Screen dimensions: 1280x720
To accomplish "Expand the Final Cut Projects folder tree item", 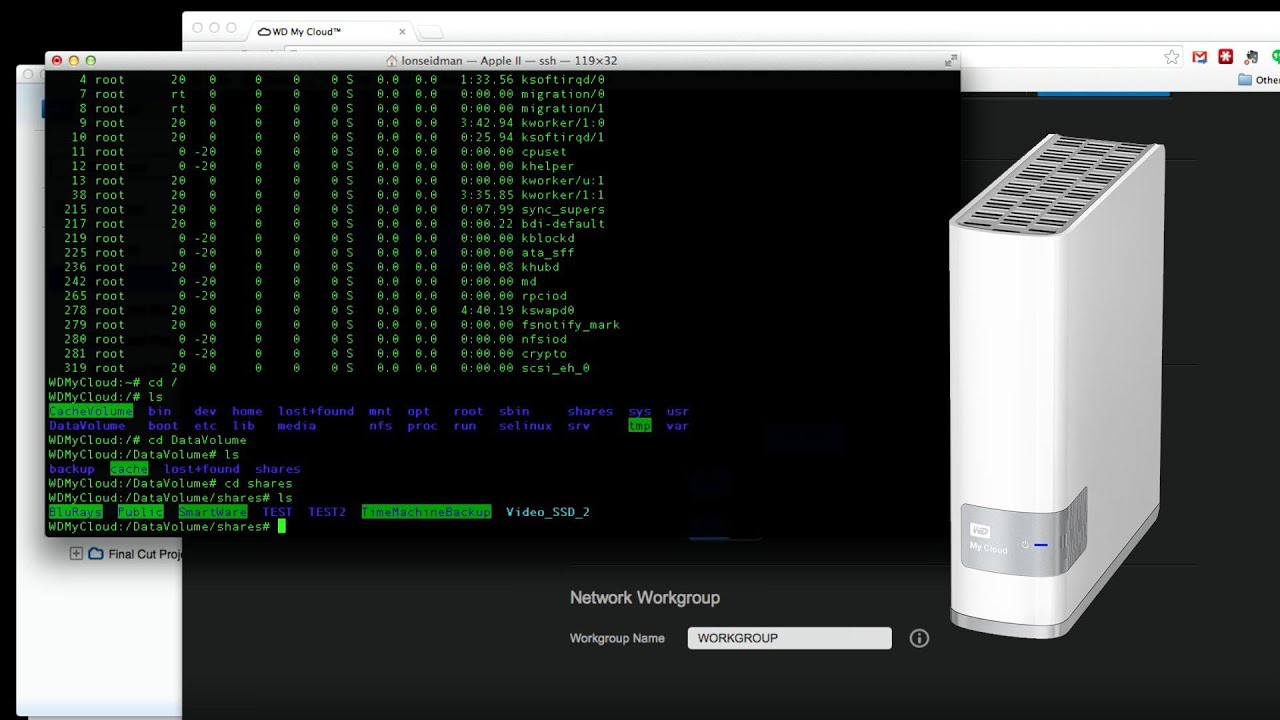I will (76, 553).
